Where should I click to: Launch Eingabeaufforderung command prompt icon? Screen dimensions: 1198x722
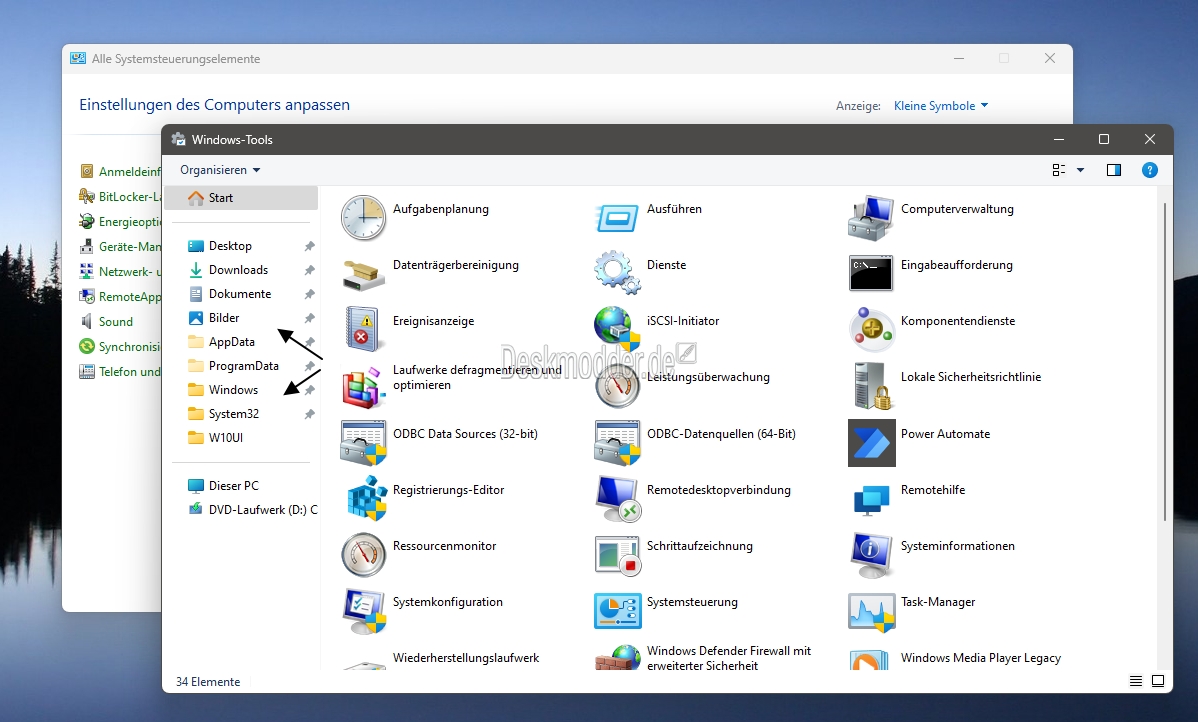pyautogui.click(x=871, y=274)
